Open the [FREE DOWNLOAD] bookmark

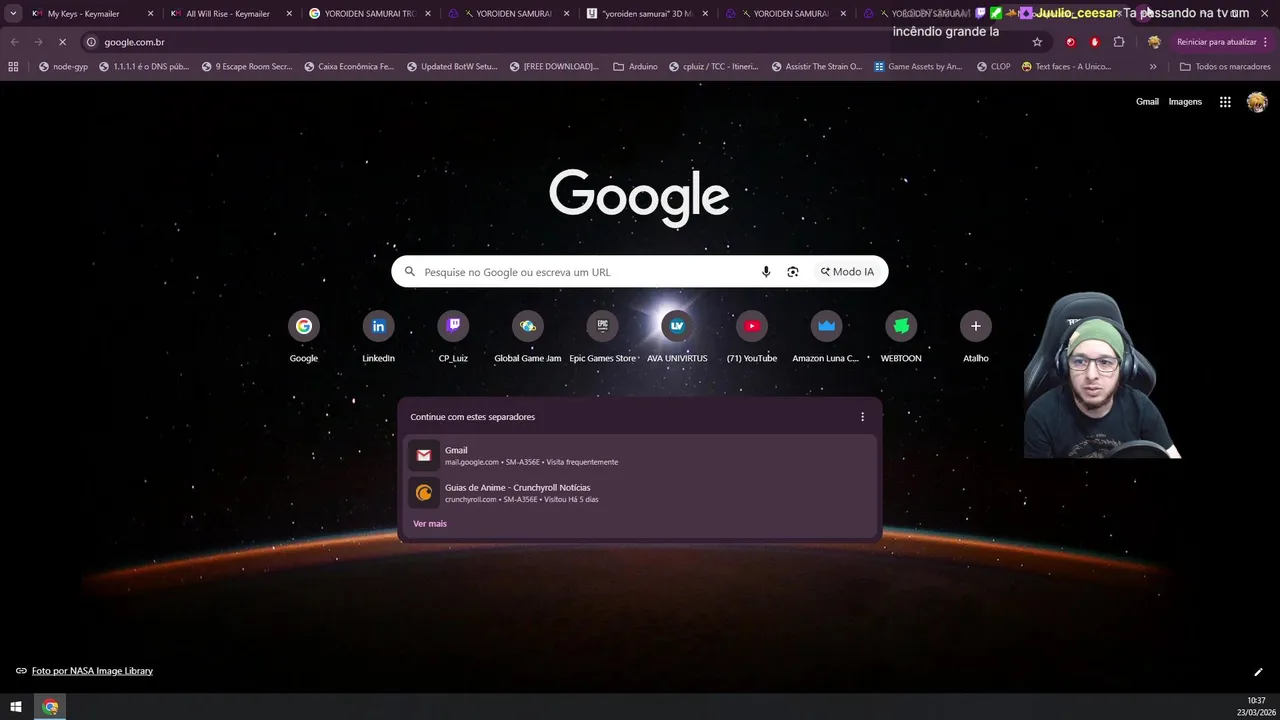(554, 67)
